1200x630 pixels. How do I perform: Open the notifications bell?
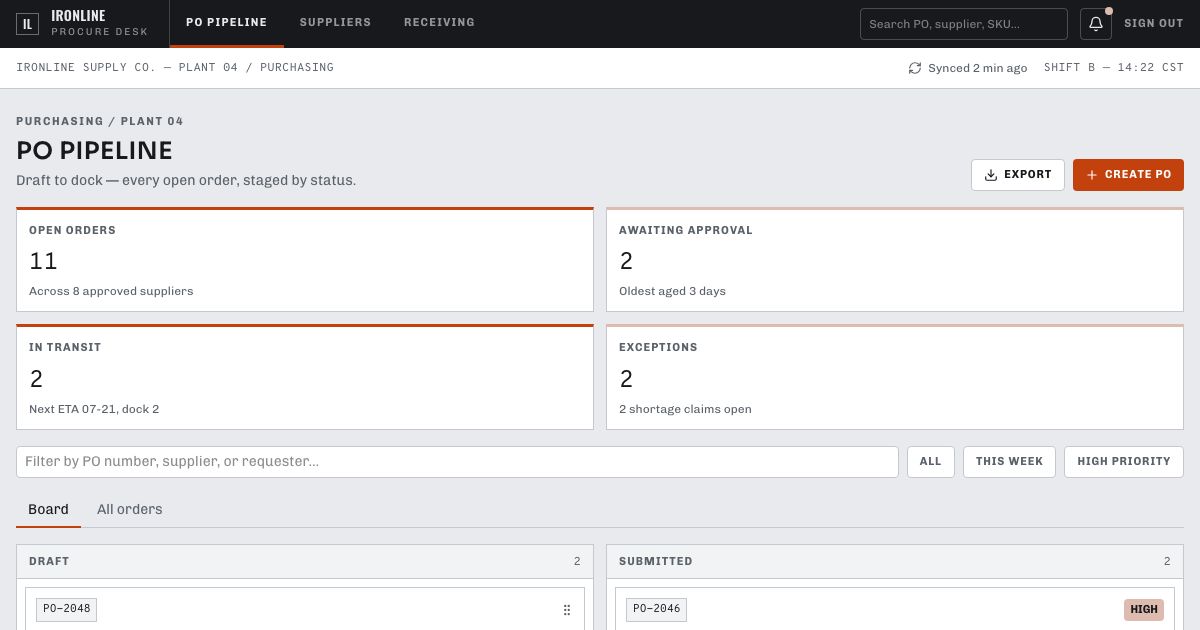1096,24
